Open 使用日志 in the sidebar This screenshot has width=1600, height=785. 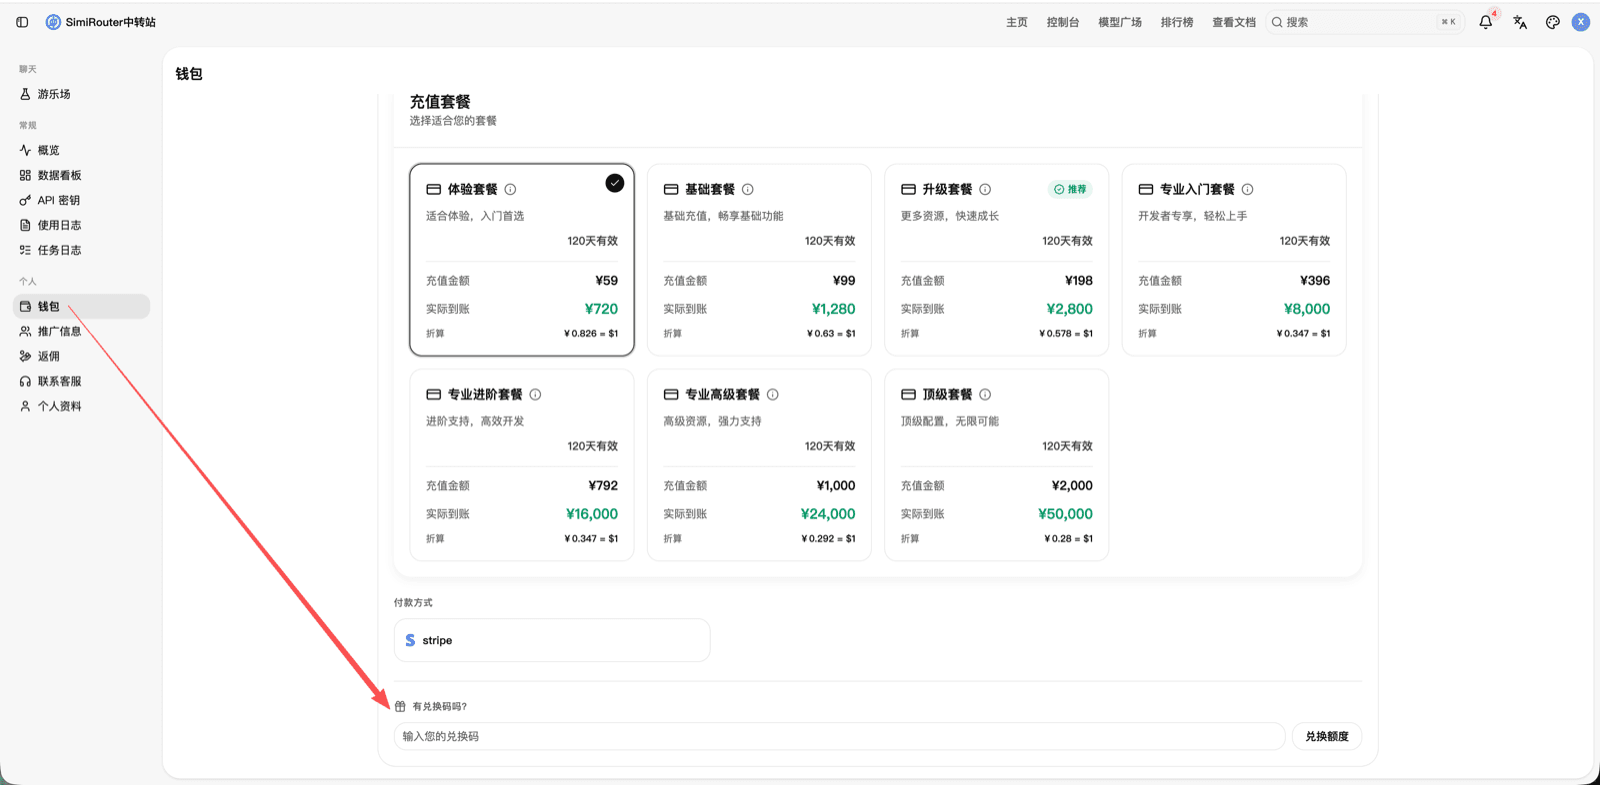click(82, 225)
